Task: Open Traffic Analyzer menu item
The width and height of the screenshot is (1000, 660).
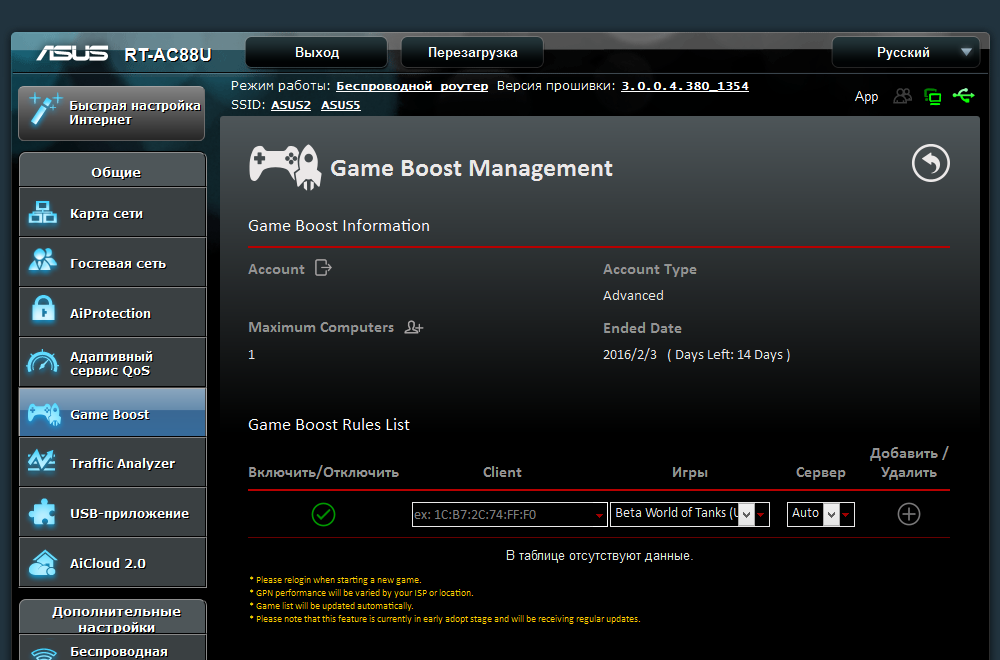Action: coord(113,462)
